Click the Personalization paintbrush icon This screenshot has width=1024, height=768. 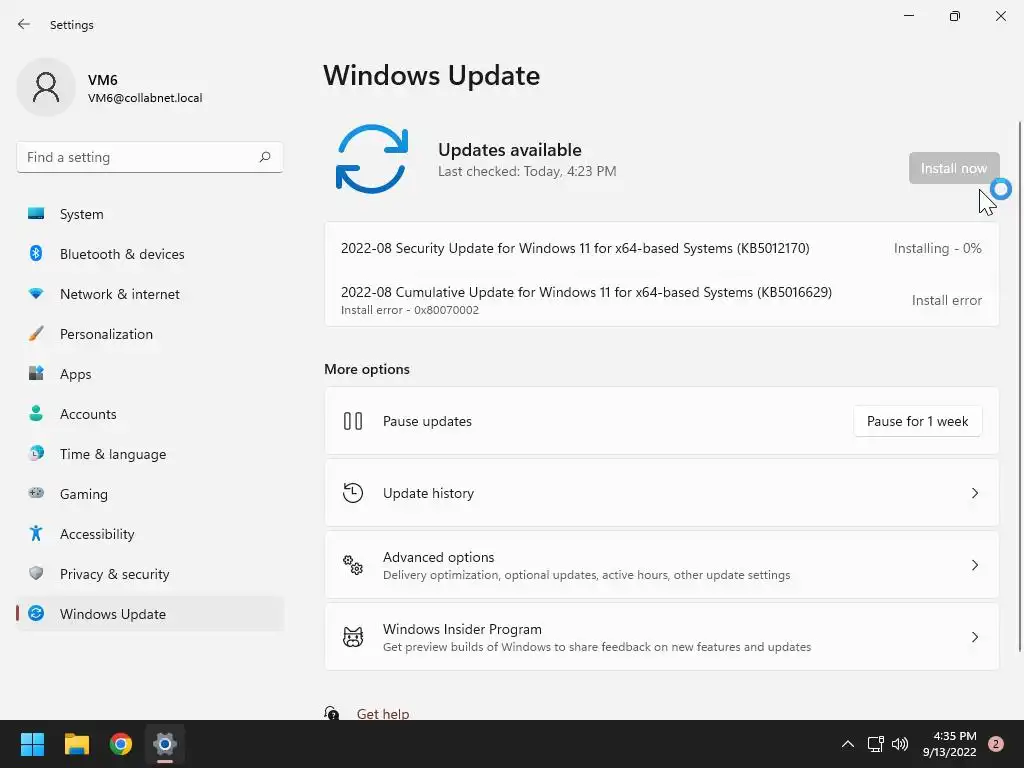pyautogui.click(x=36, y=334)
